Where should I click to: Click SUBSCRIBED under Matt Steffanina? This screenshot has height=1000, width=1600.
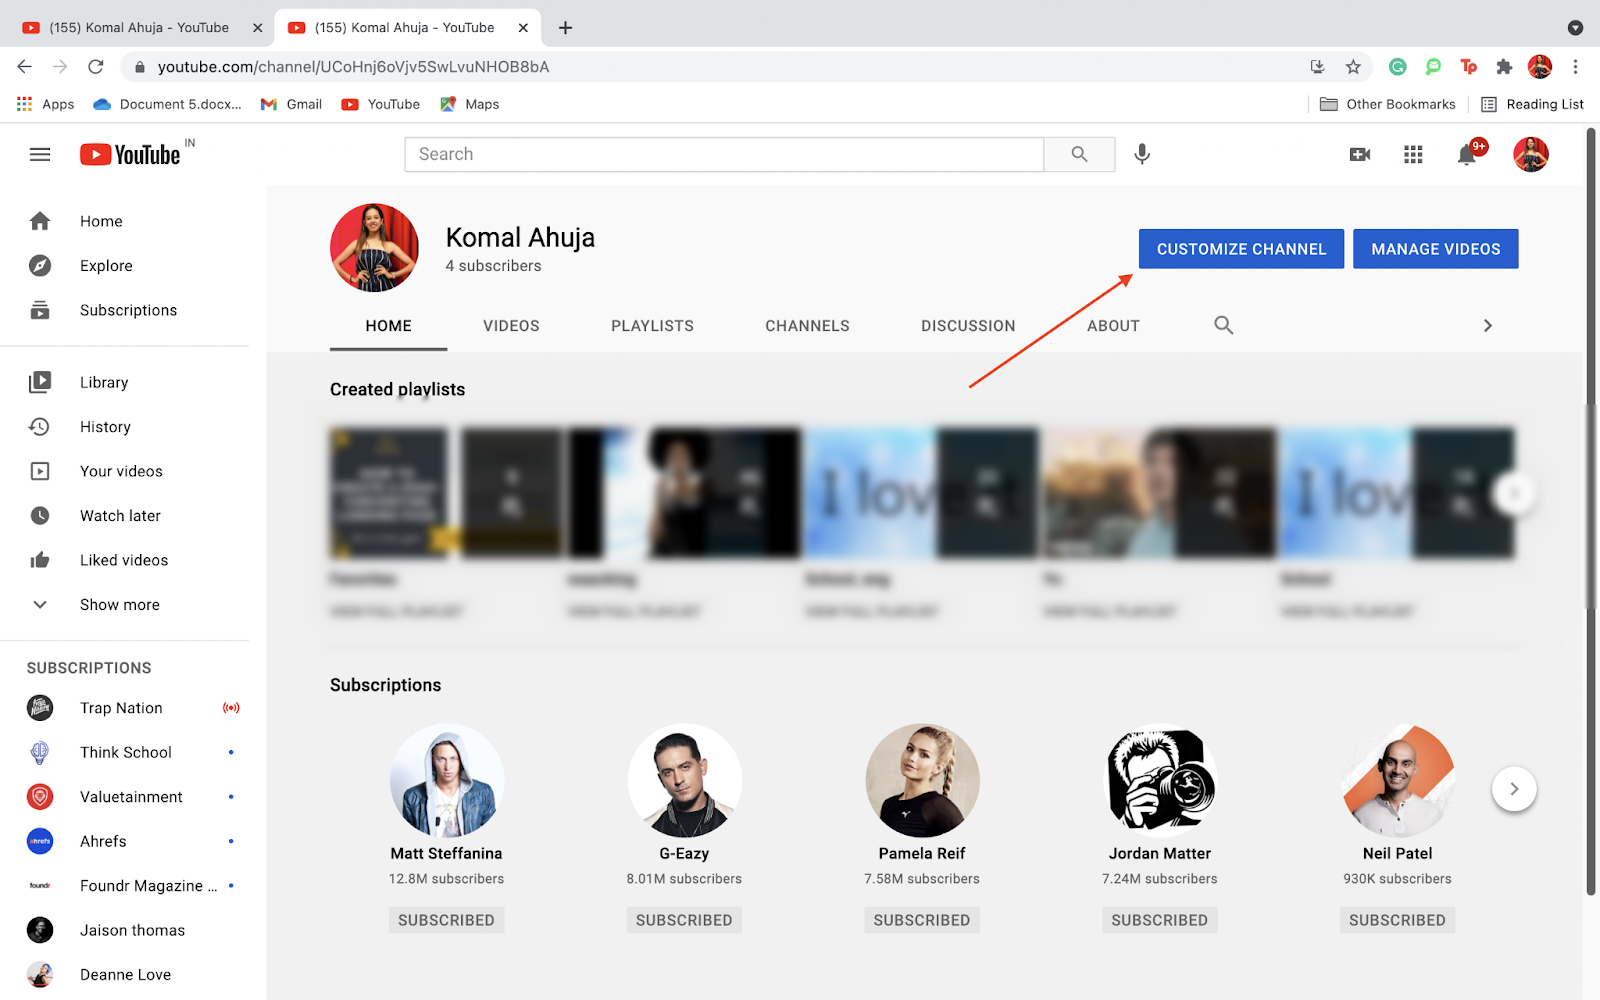click(x=446, y=920)
